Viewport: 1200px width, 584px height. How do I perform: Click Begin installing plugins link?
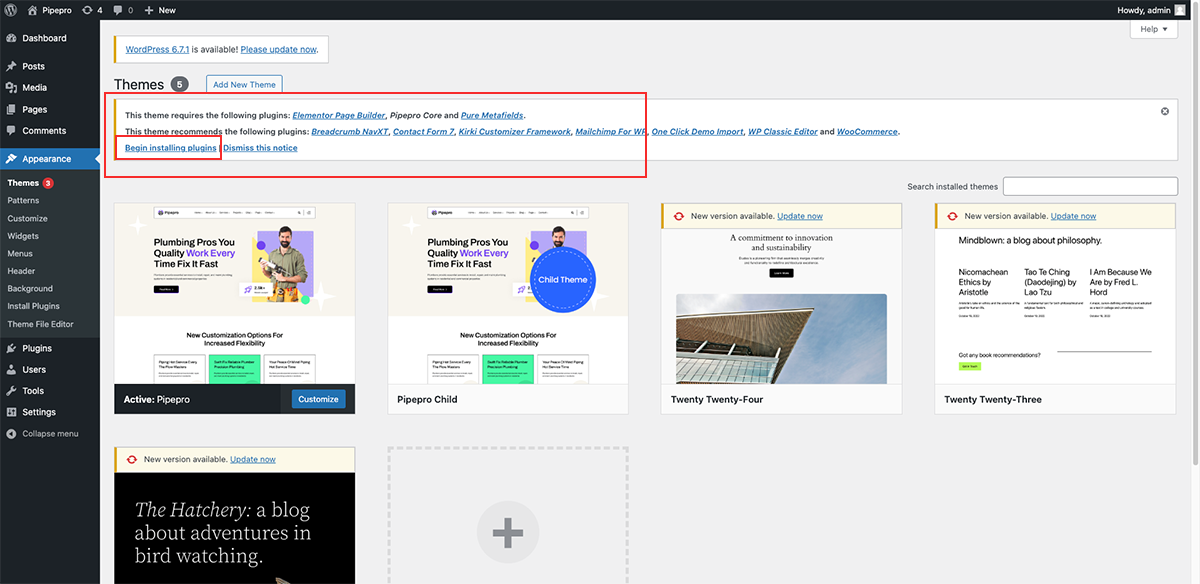point(170,148)
